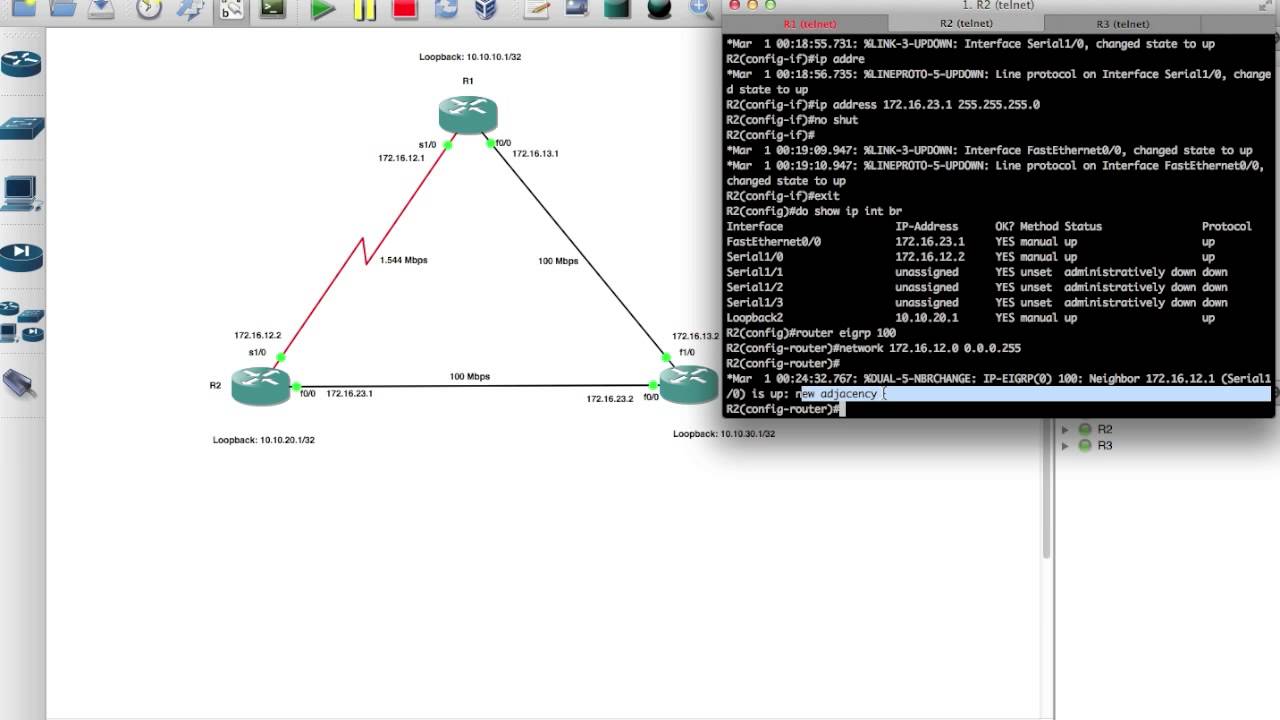Click the 'Loopback: 10.10.20.1/32' label
Viewport: 1280px width, 720px height.
(x=264, y=440)
